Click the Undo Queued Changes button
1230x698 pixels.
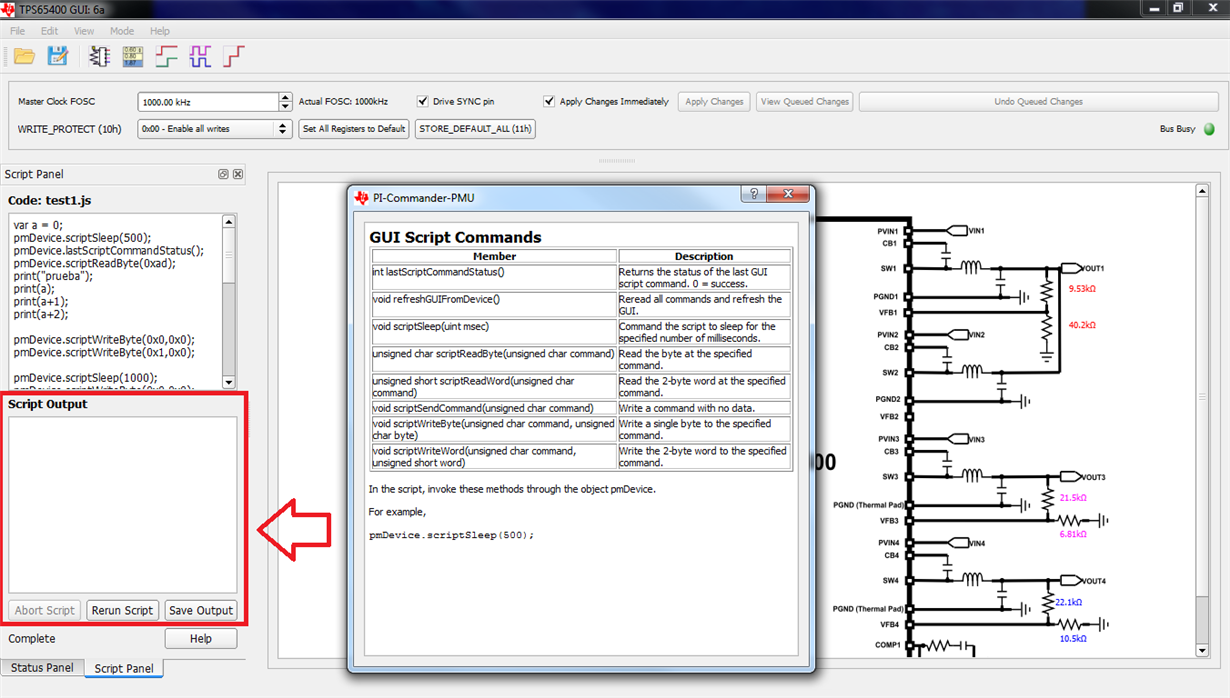coord(1038,101)
